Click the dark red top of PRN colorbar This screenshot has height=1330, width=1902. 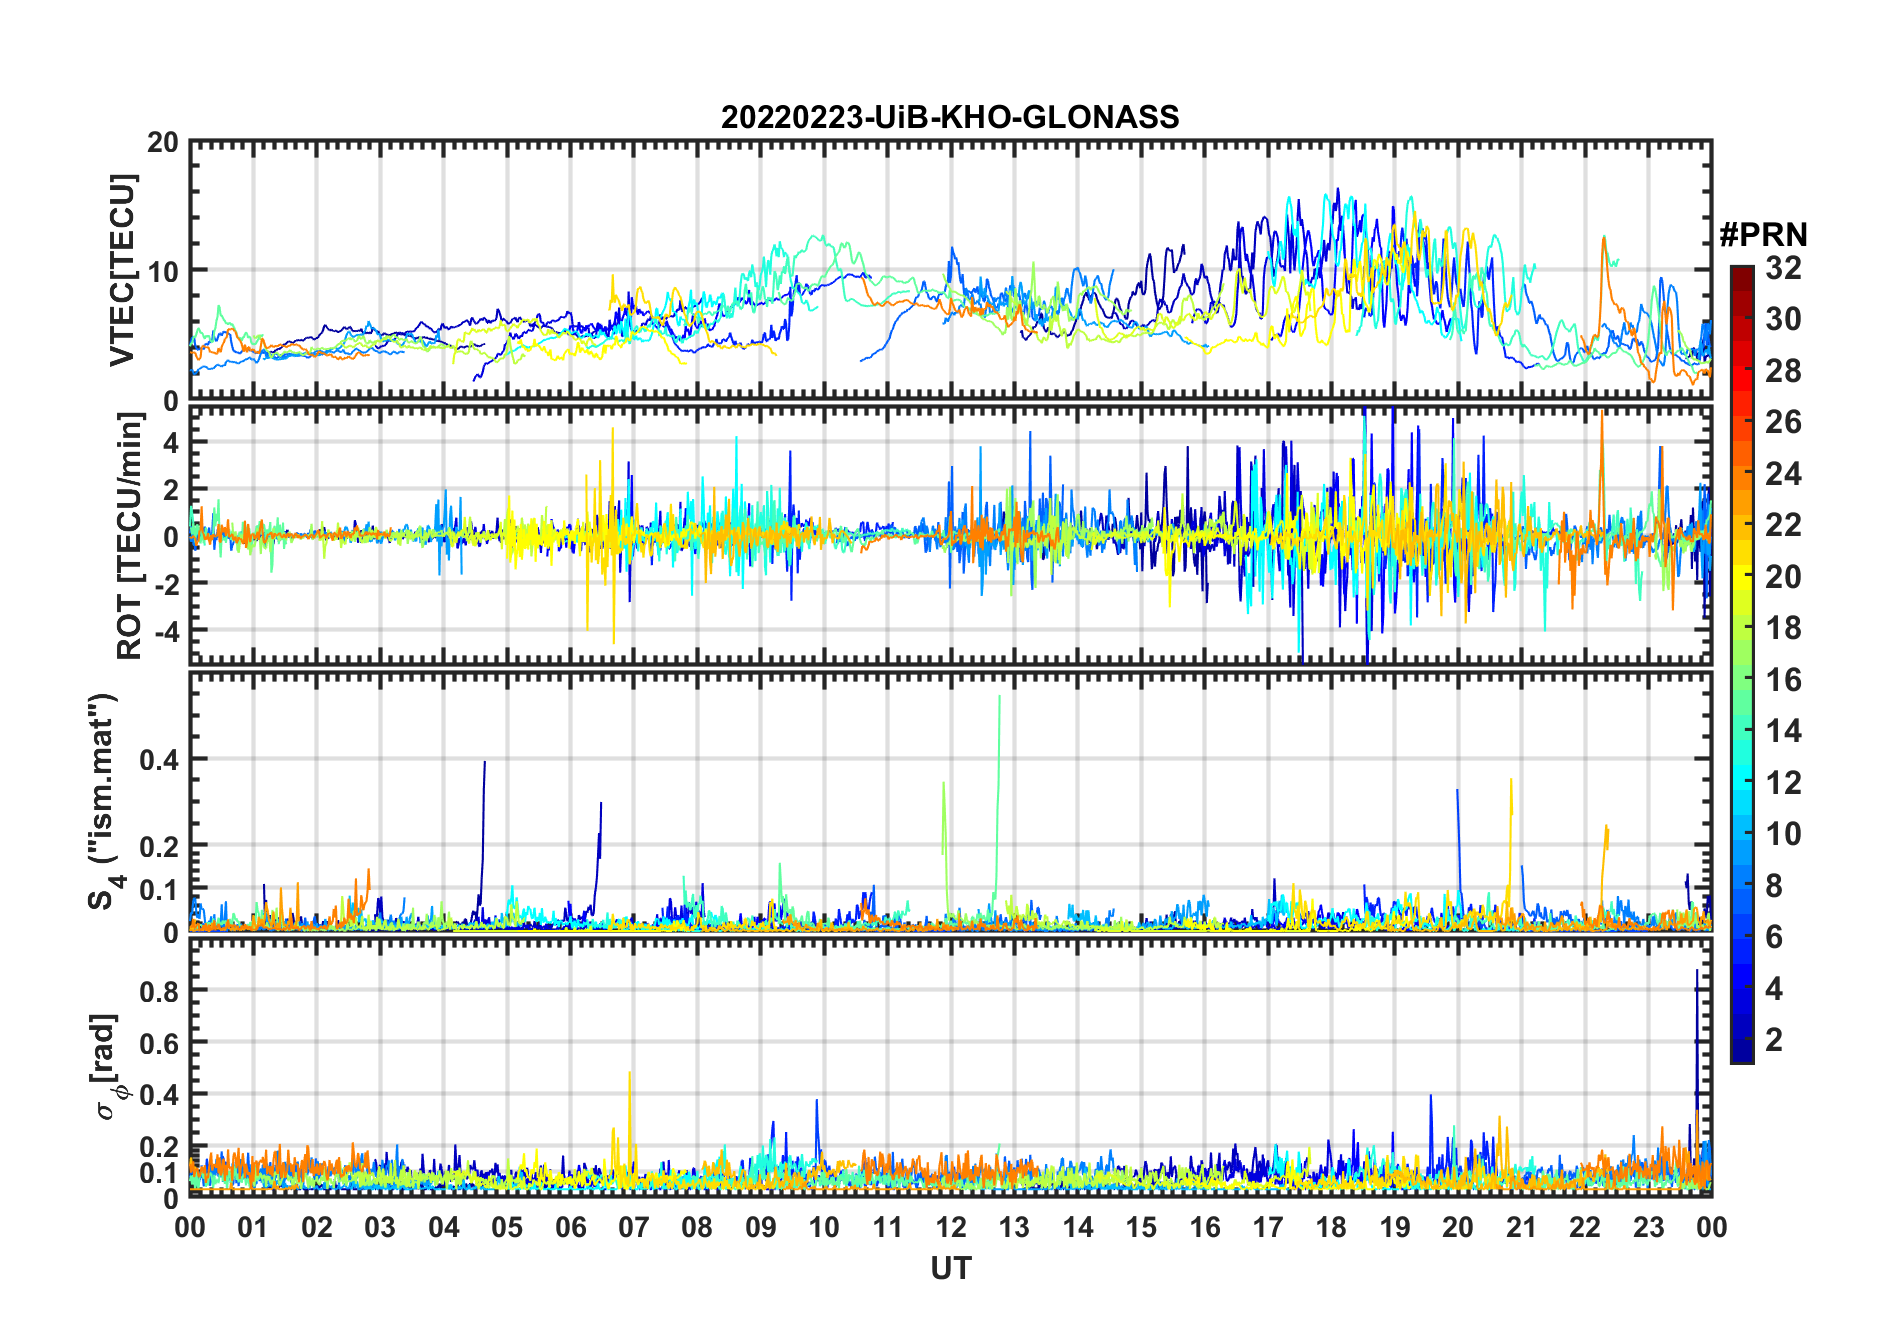[1742, 278]
